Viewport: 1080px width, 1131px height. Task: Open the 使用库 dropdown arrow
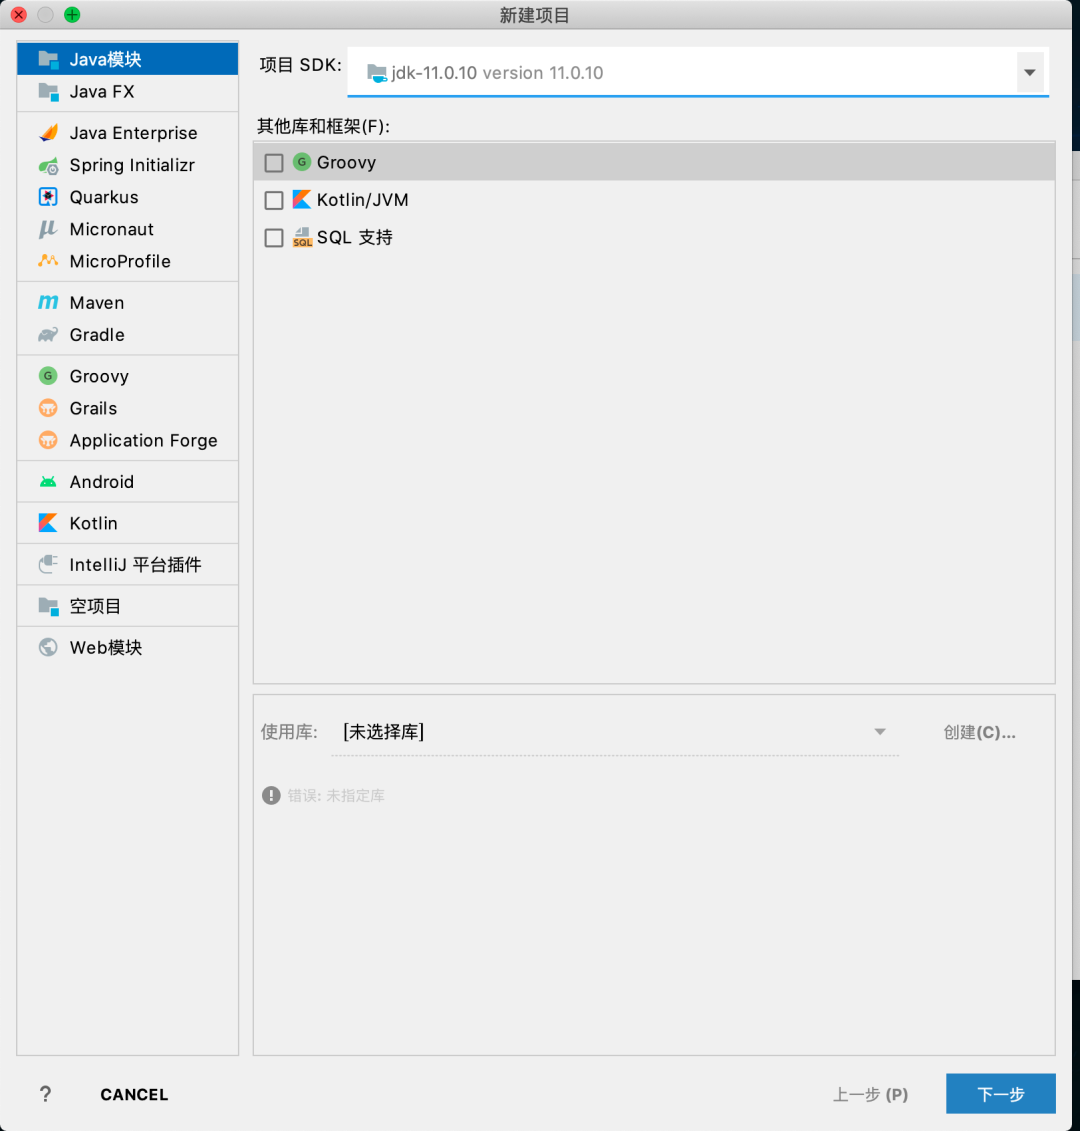tap(880, 731)
